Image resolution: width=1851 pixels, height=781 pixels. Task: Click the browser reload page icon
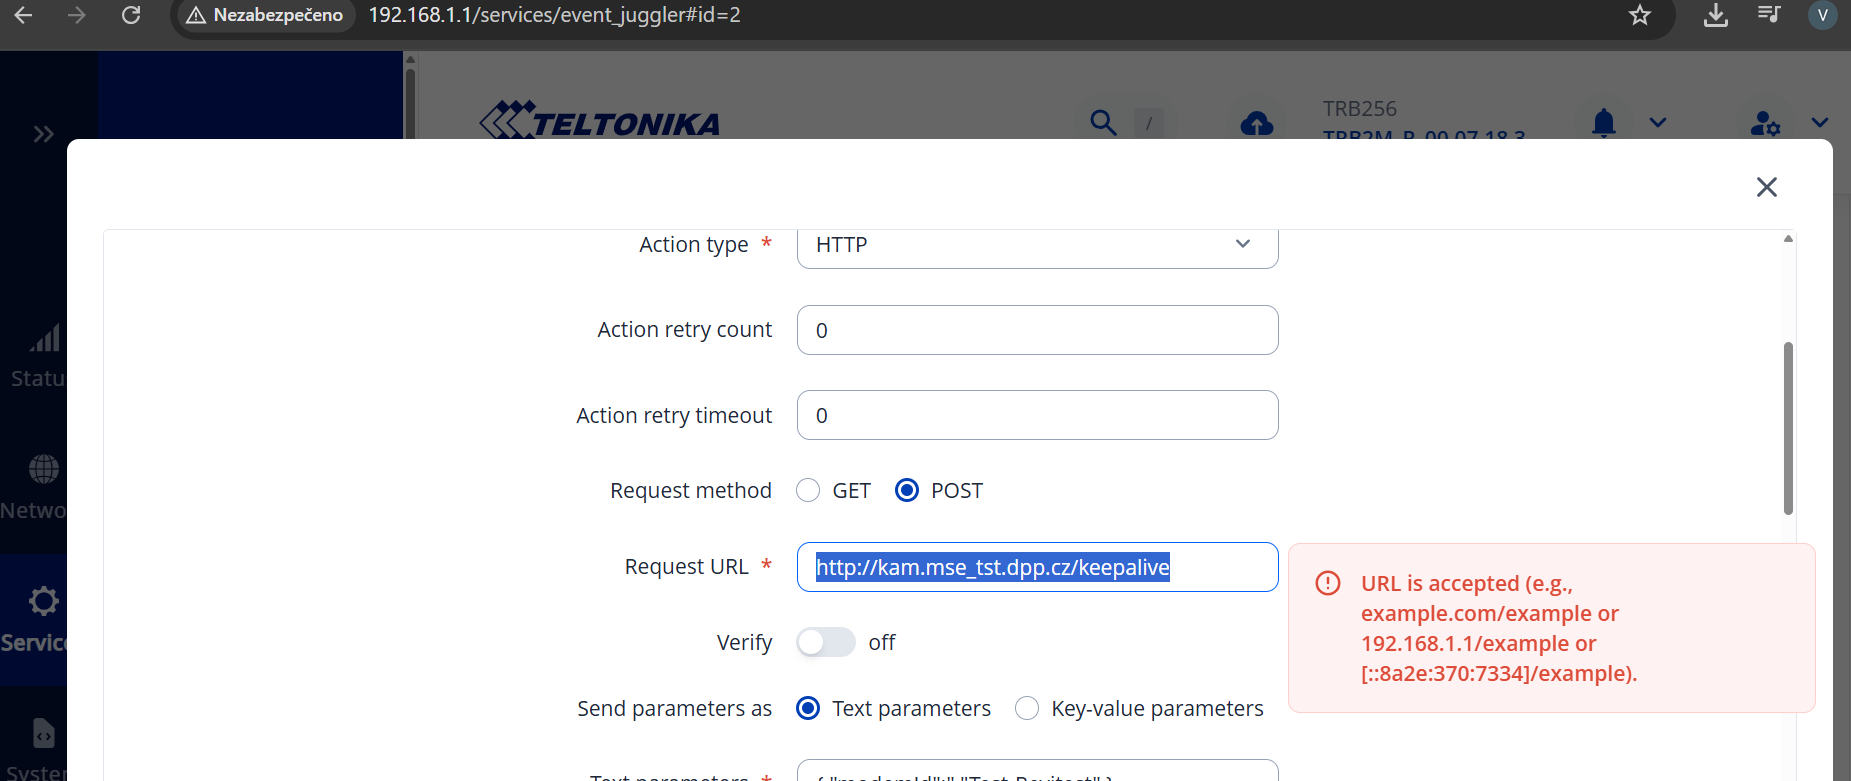point(131,15)
